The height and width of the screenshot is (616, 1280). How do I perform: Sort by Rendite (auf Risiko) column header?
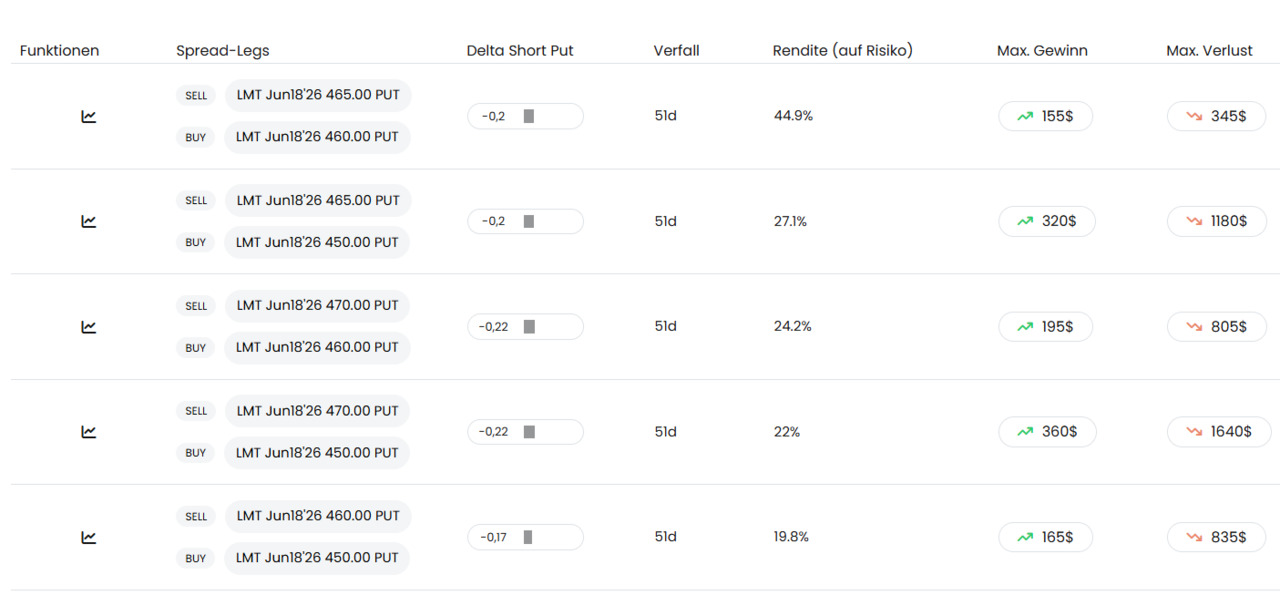click(x=842, y=50)
